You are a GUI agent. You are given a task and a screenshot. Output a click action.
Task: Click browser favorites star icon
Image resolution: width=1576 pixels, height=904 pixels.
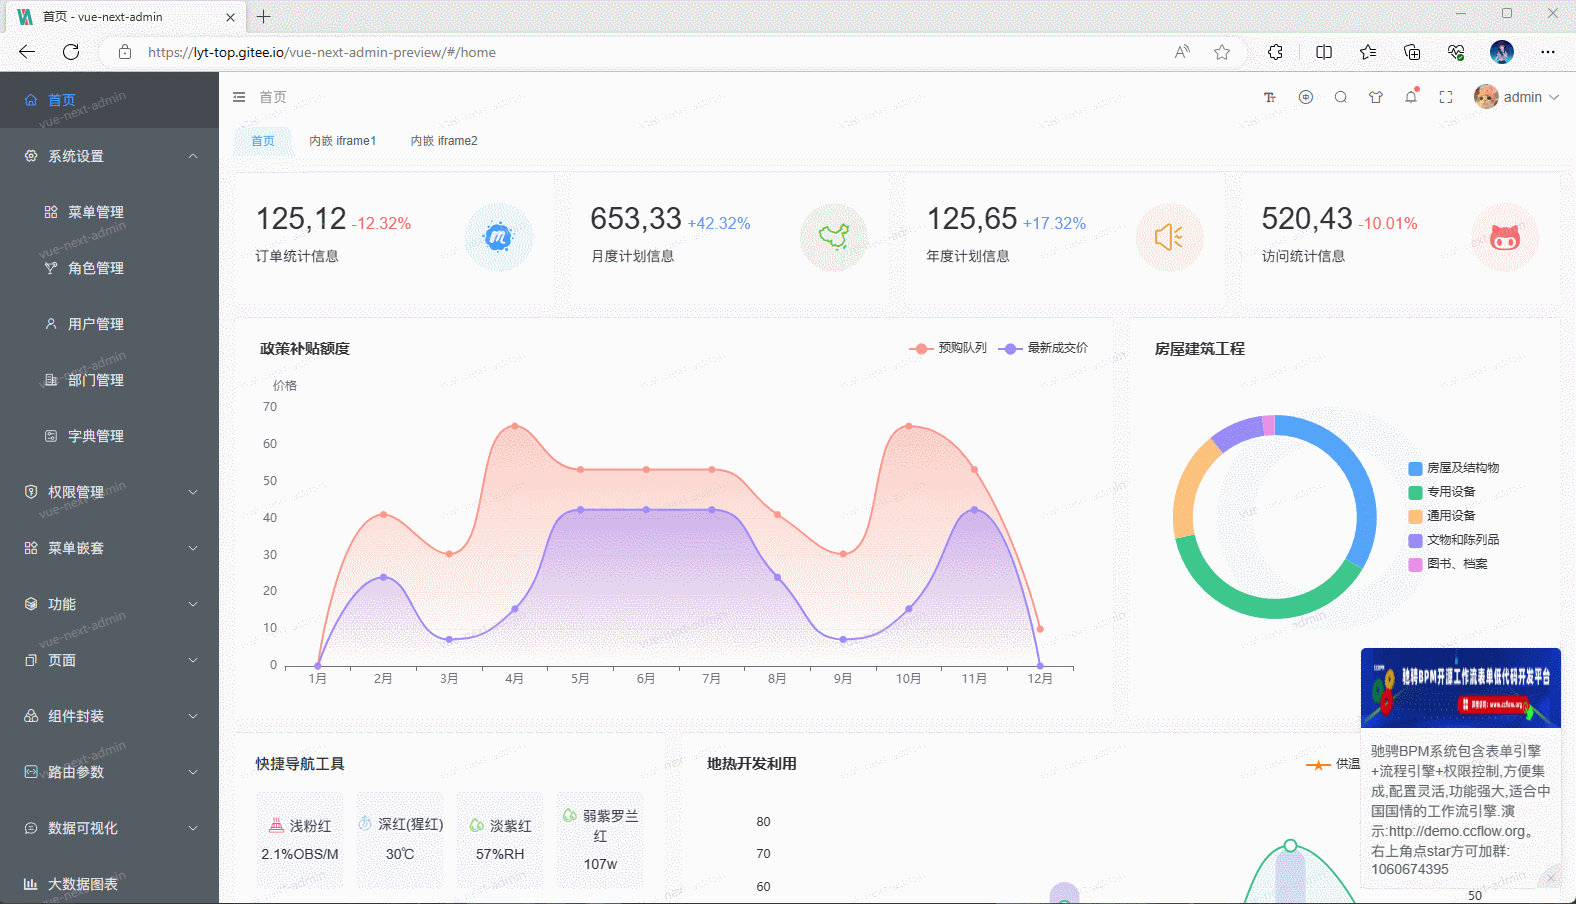[1221, 52]
